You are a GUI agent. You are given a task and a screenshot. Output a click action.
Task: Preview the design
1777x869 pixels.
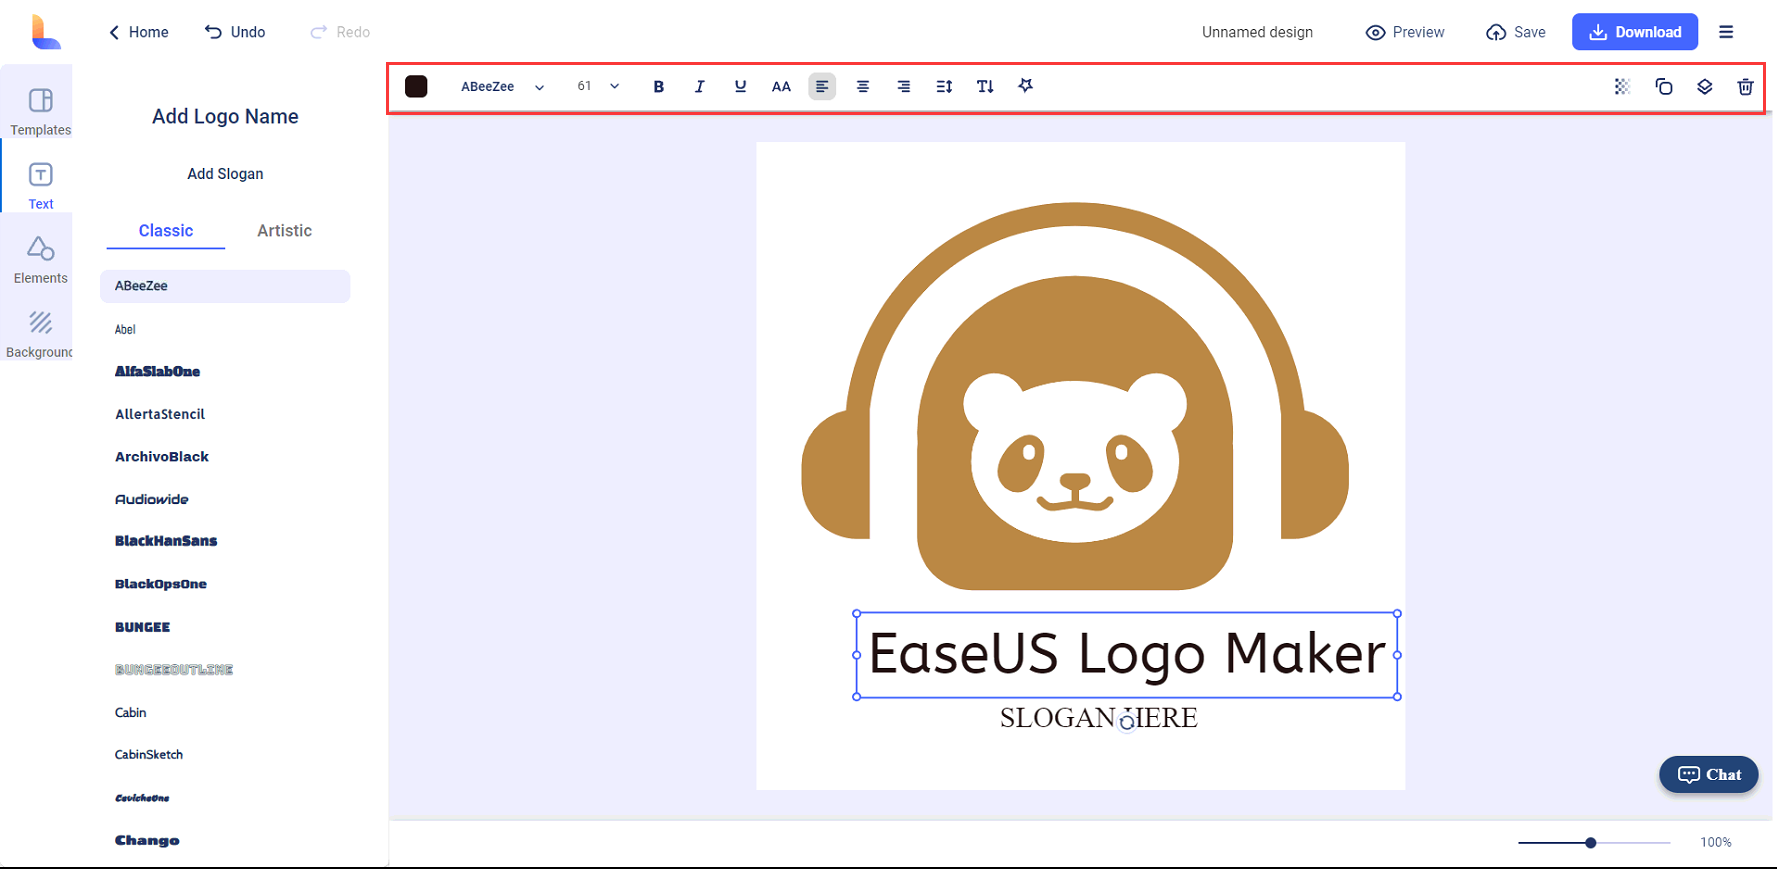[1405, 32]
